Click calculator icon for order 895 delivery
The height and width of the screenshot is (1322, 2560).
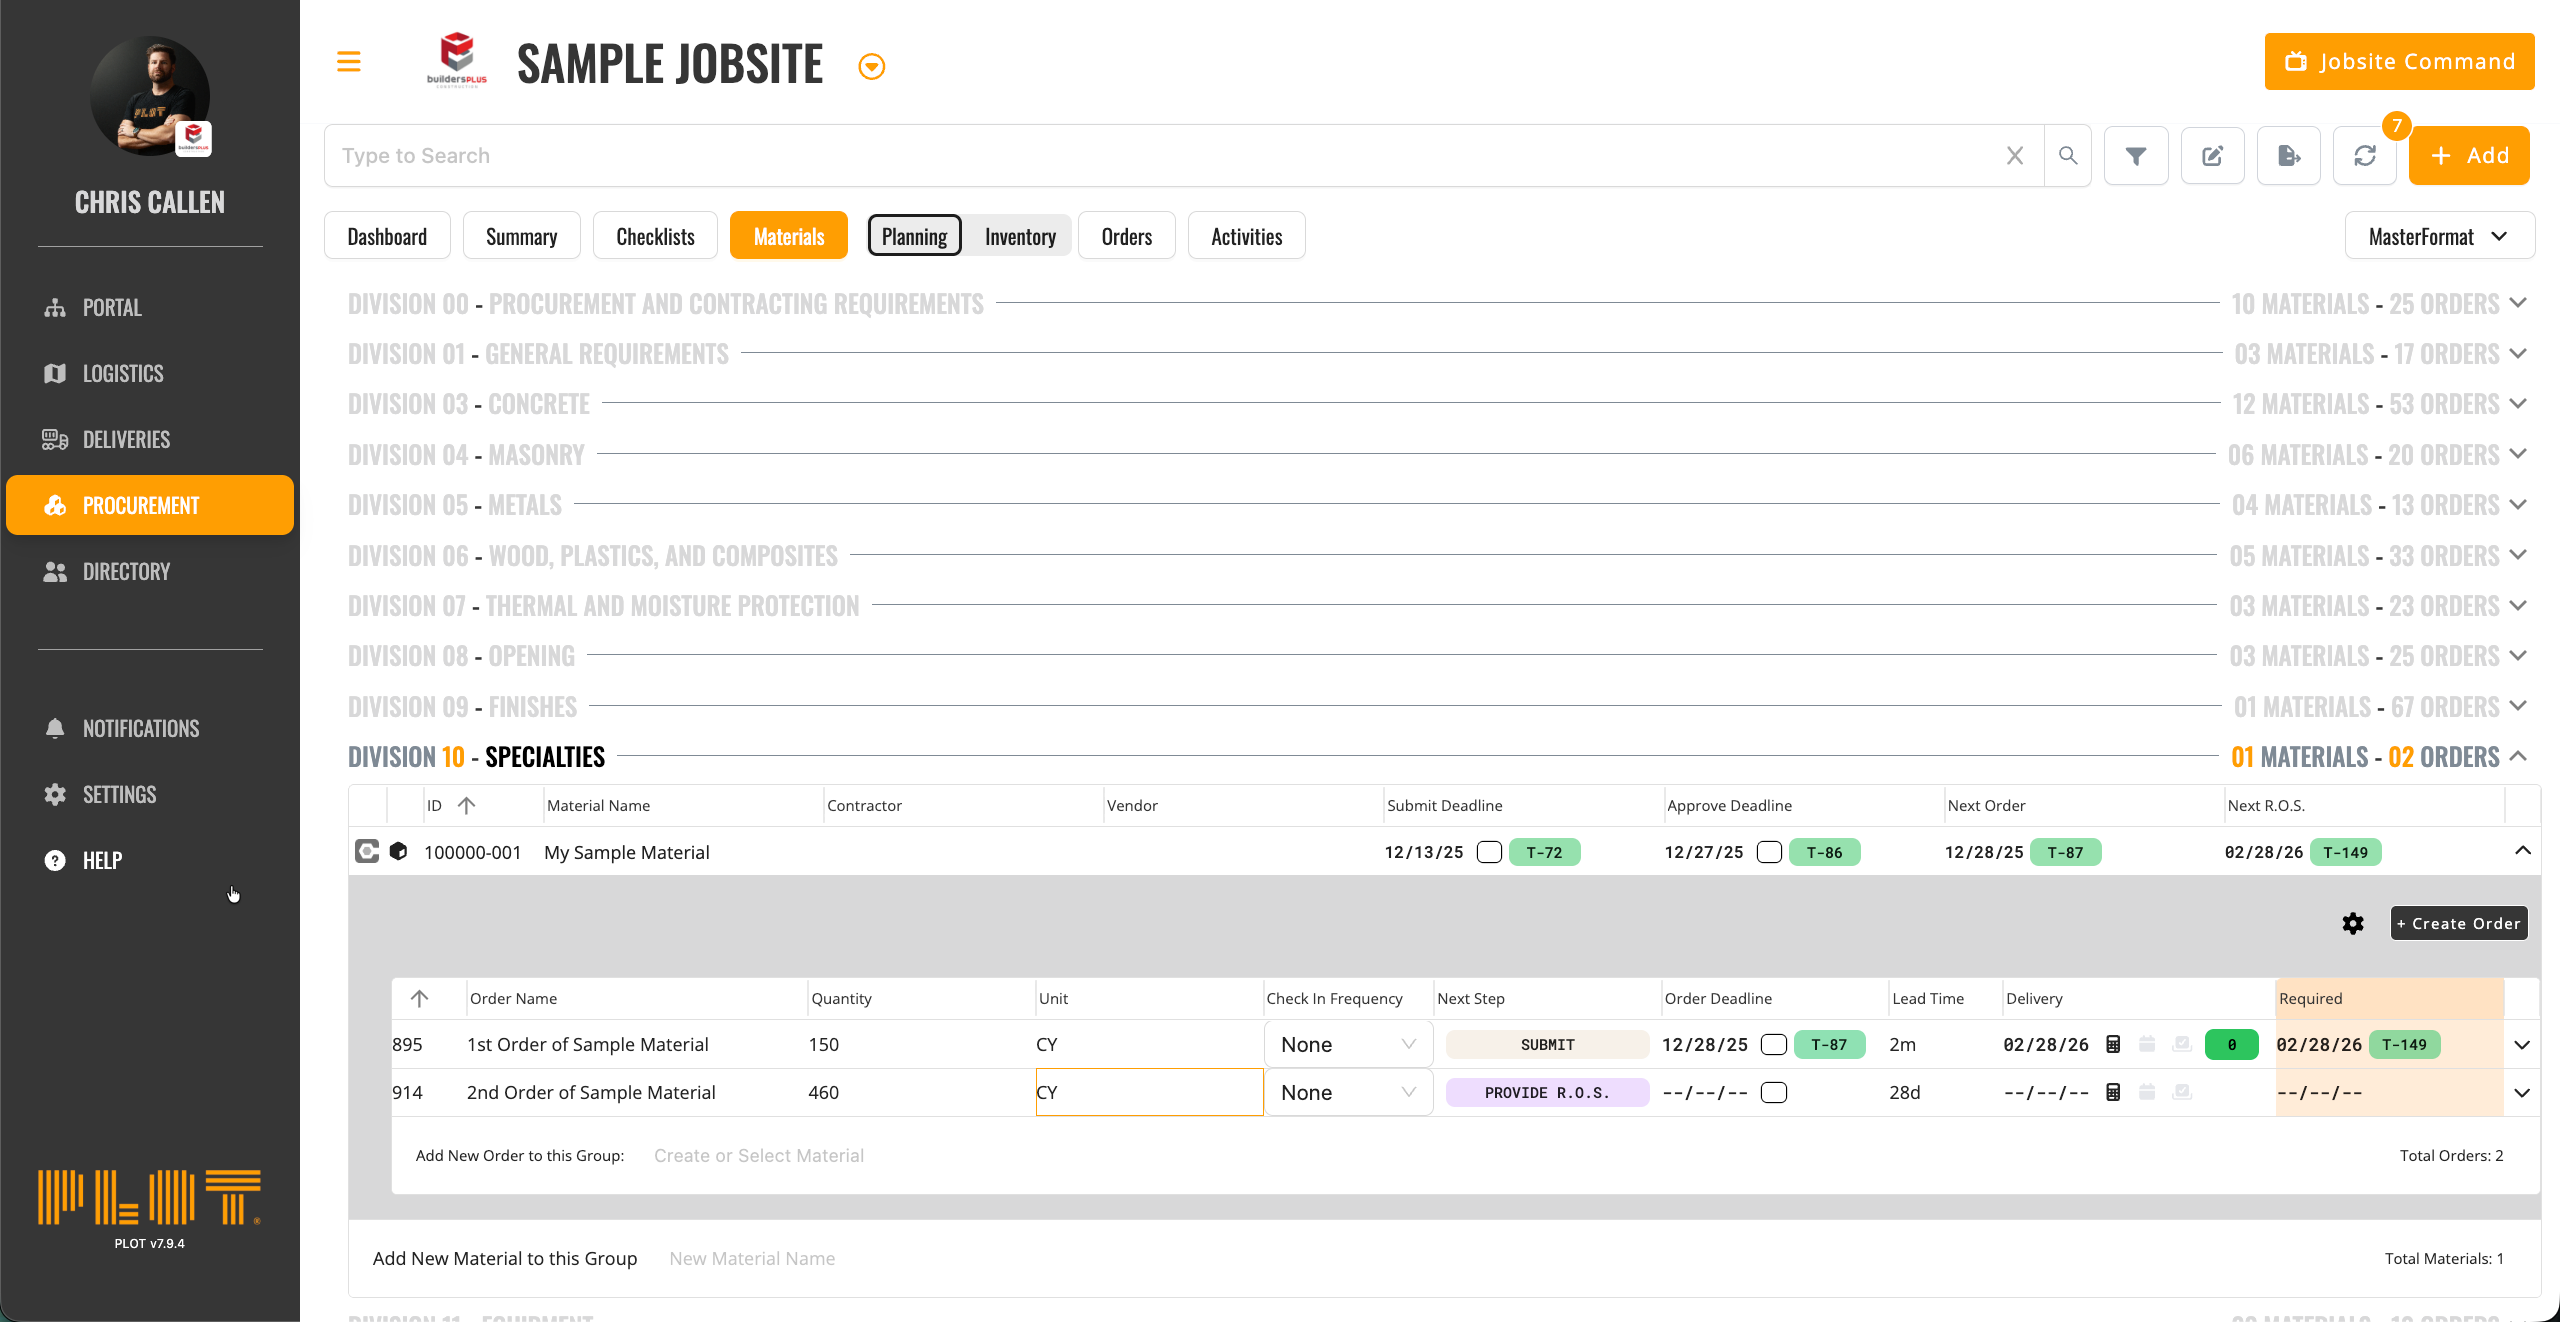(x=2113, y=1044)
